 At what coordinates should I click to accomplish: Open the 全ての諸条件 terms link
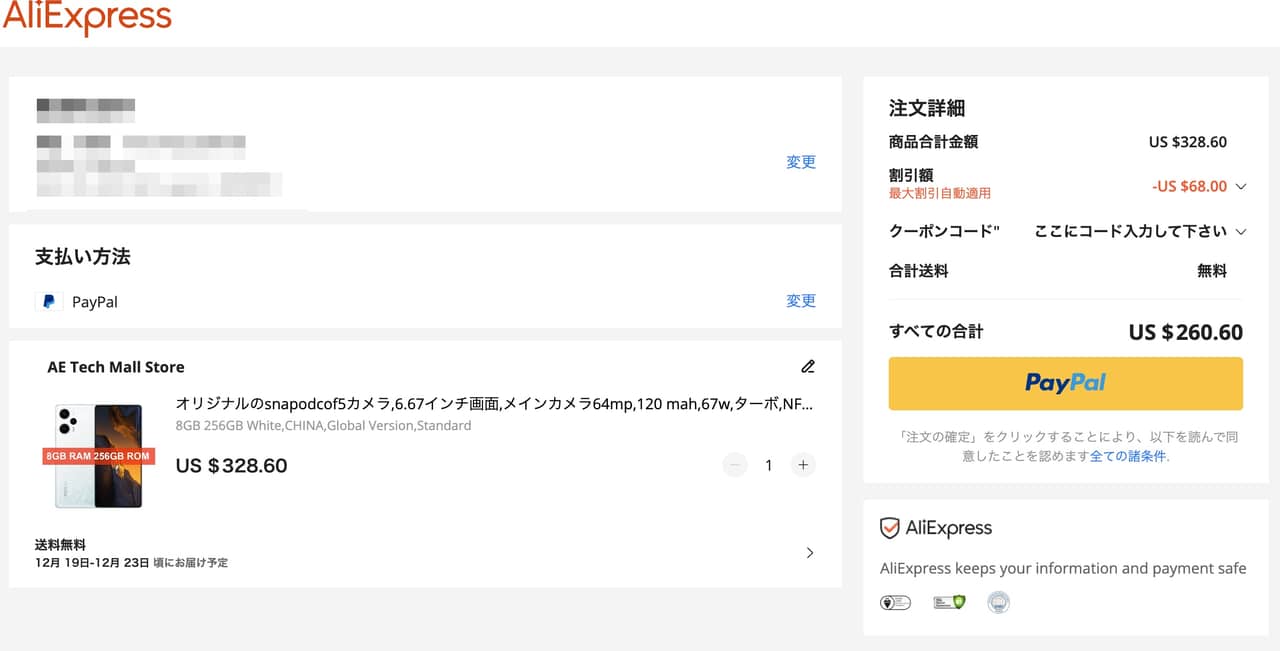[1128, 456]
